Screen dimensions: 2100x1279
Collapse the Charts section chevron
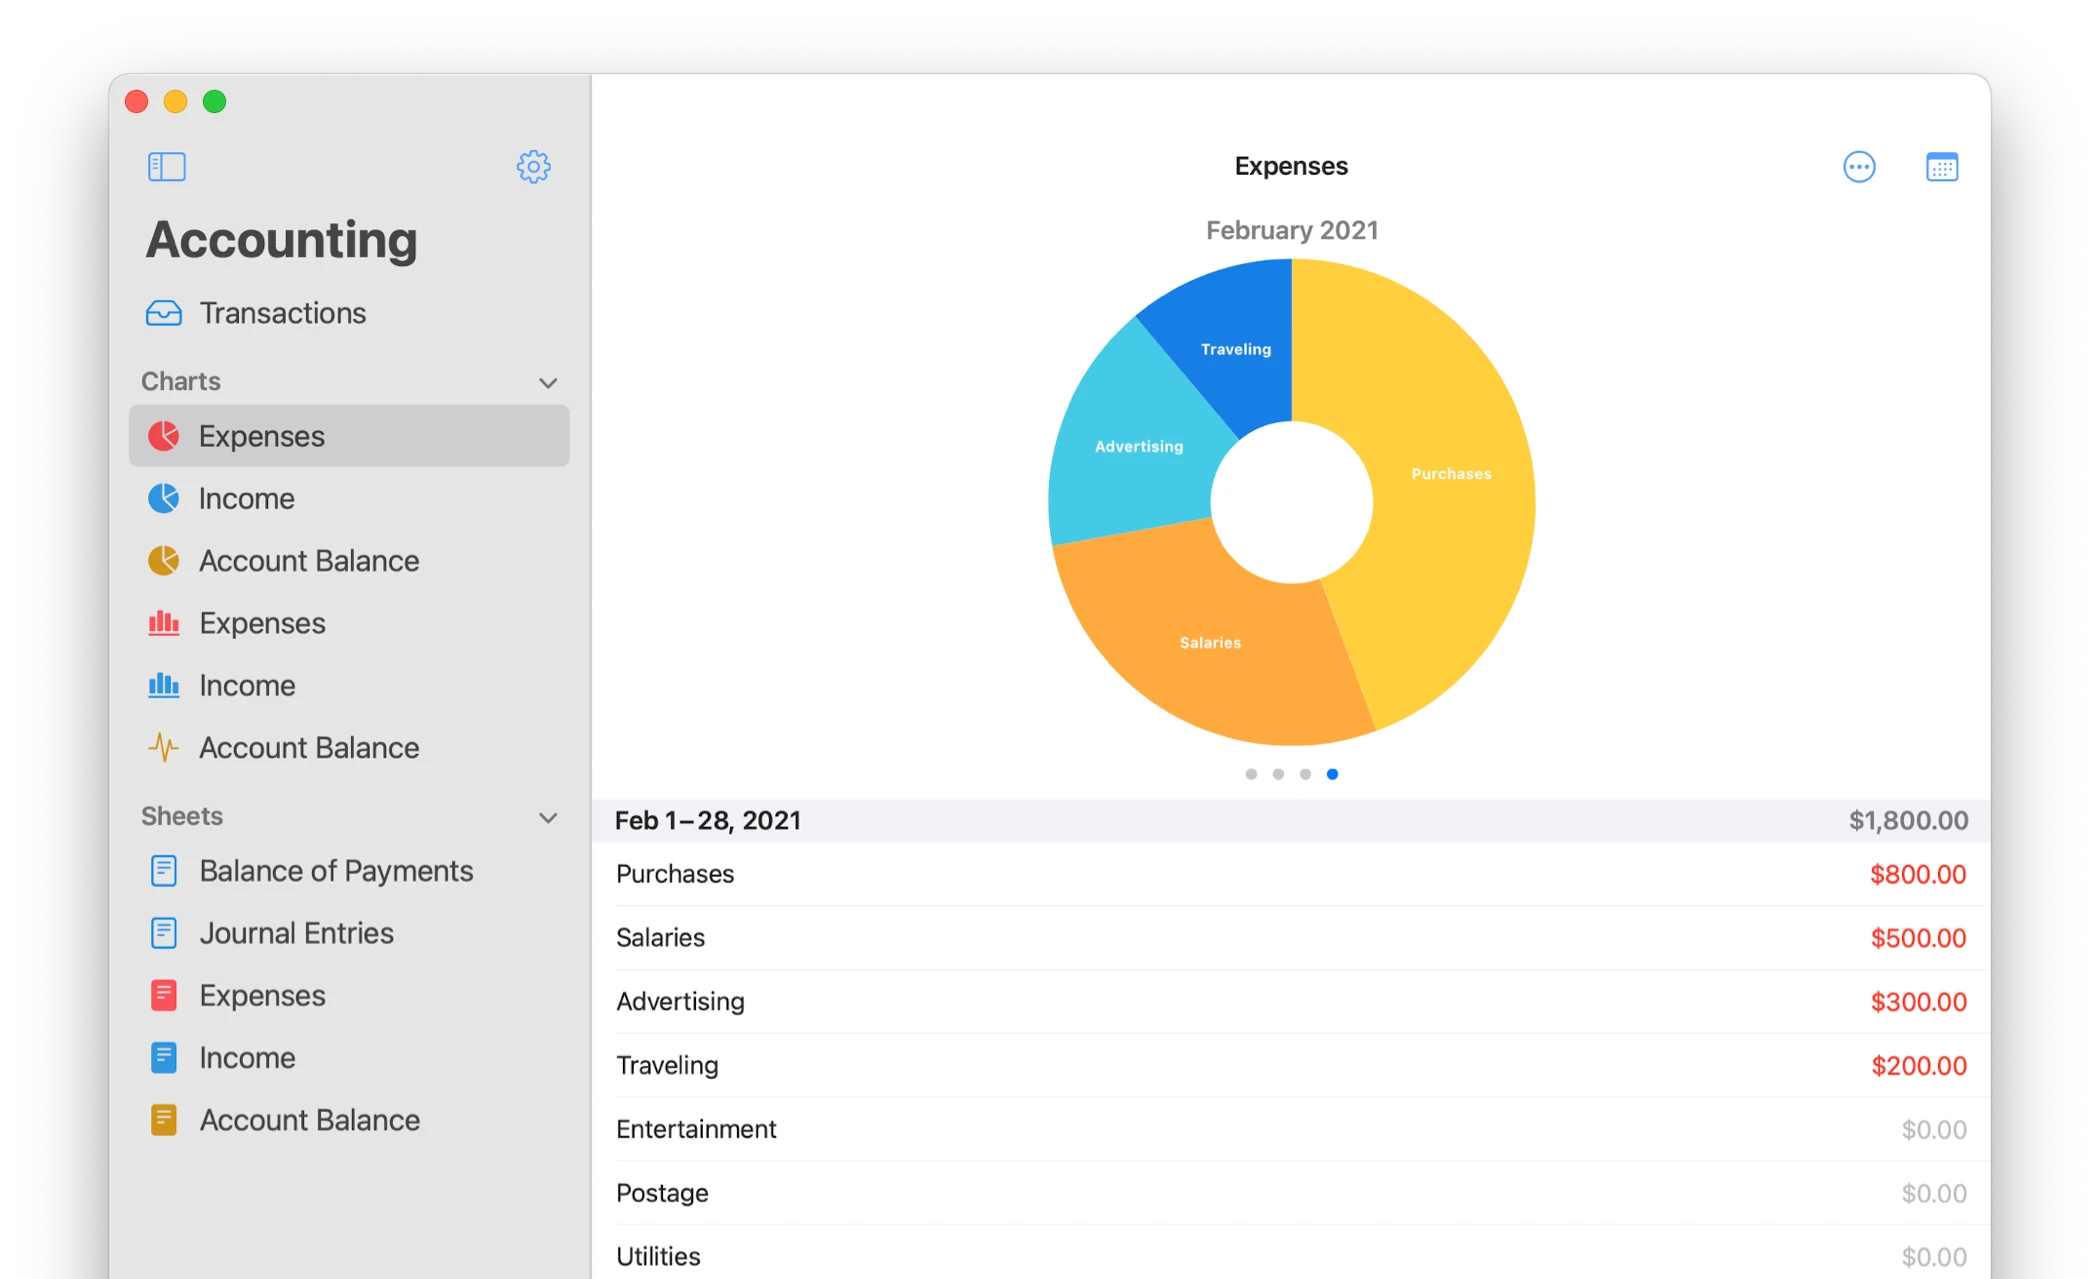548,382
